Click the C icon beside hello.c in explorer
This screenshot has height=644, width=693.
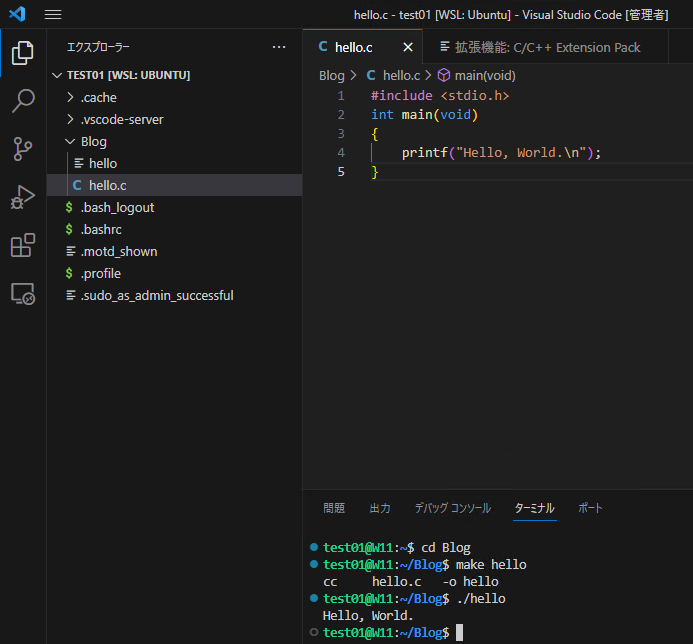[x=77, y=185]
